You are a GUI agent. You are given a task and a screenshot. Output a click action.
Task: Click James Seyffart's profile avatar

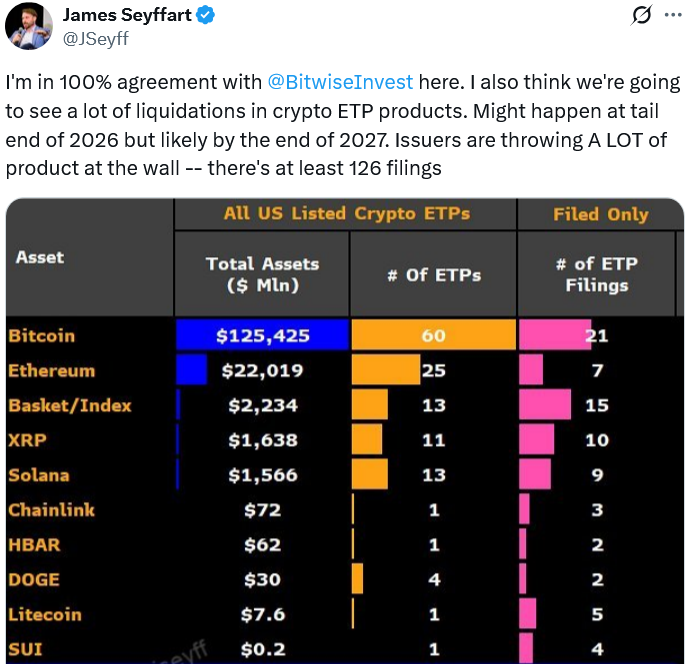[x=29, y=26]
